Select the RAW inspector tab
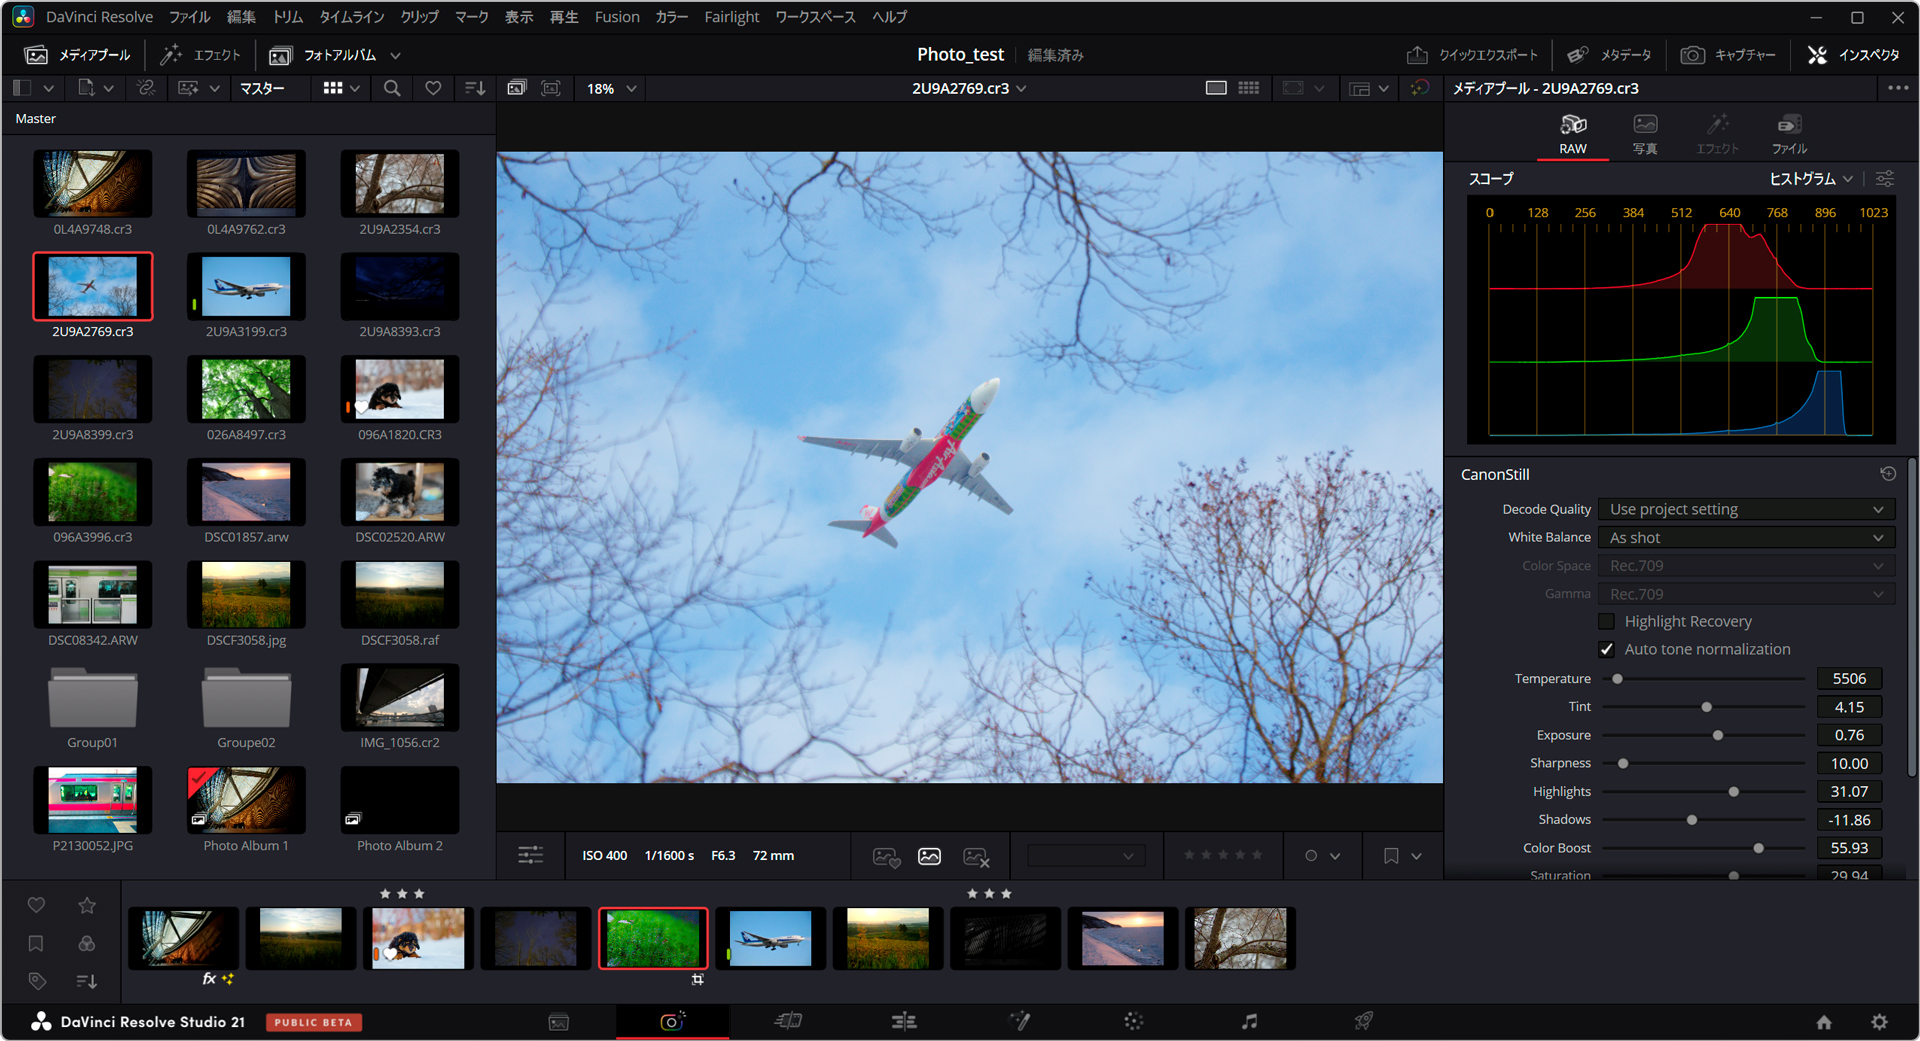This screenshot has width=1920, height=1041. tap(1573, 134)
